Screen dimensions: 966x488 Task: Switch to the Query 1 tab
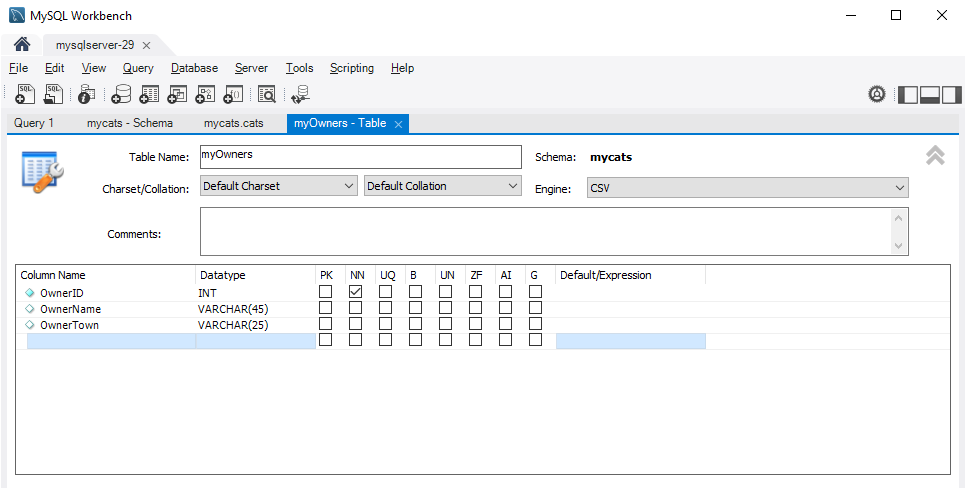click(x=34, y=123)
